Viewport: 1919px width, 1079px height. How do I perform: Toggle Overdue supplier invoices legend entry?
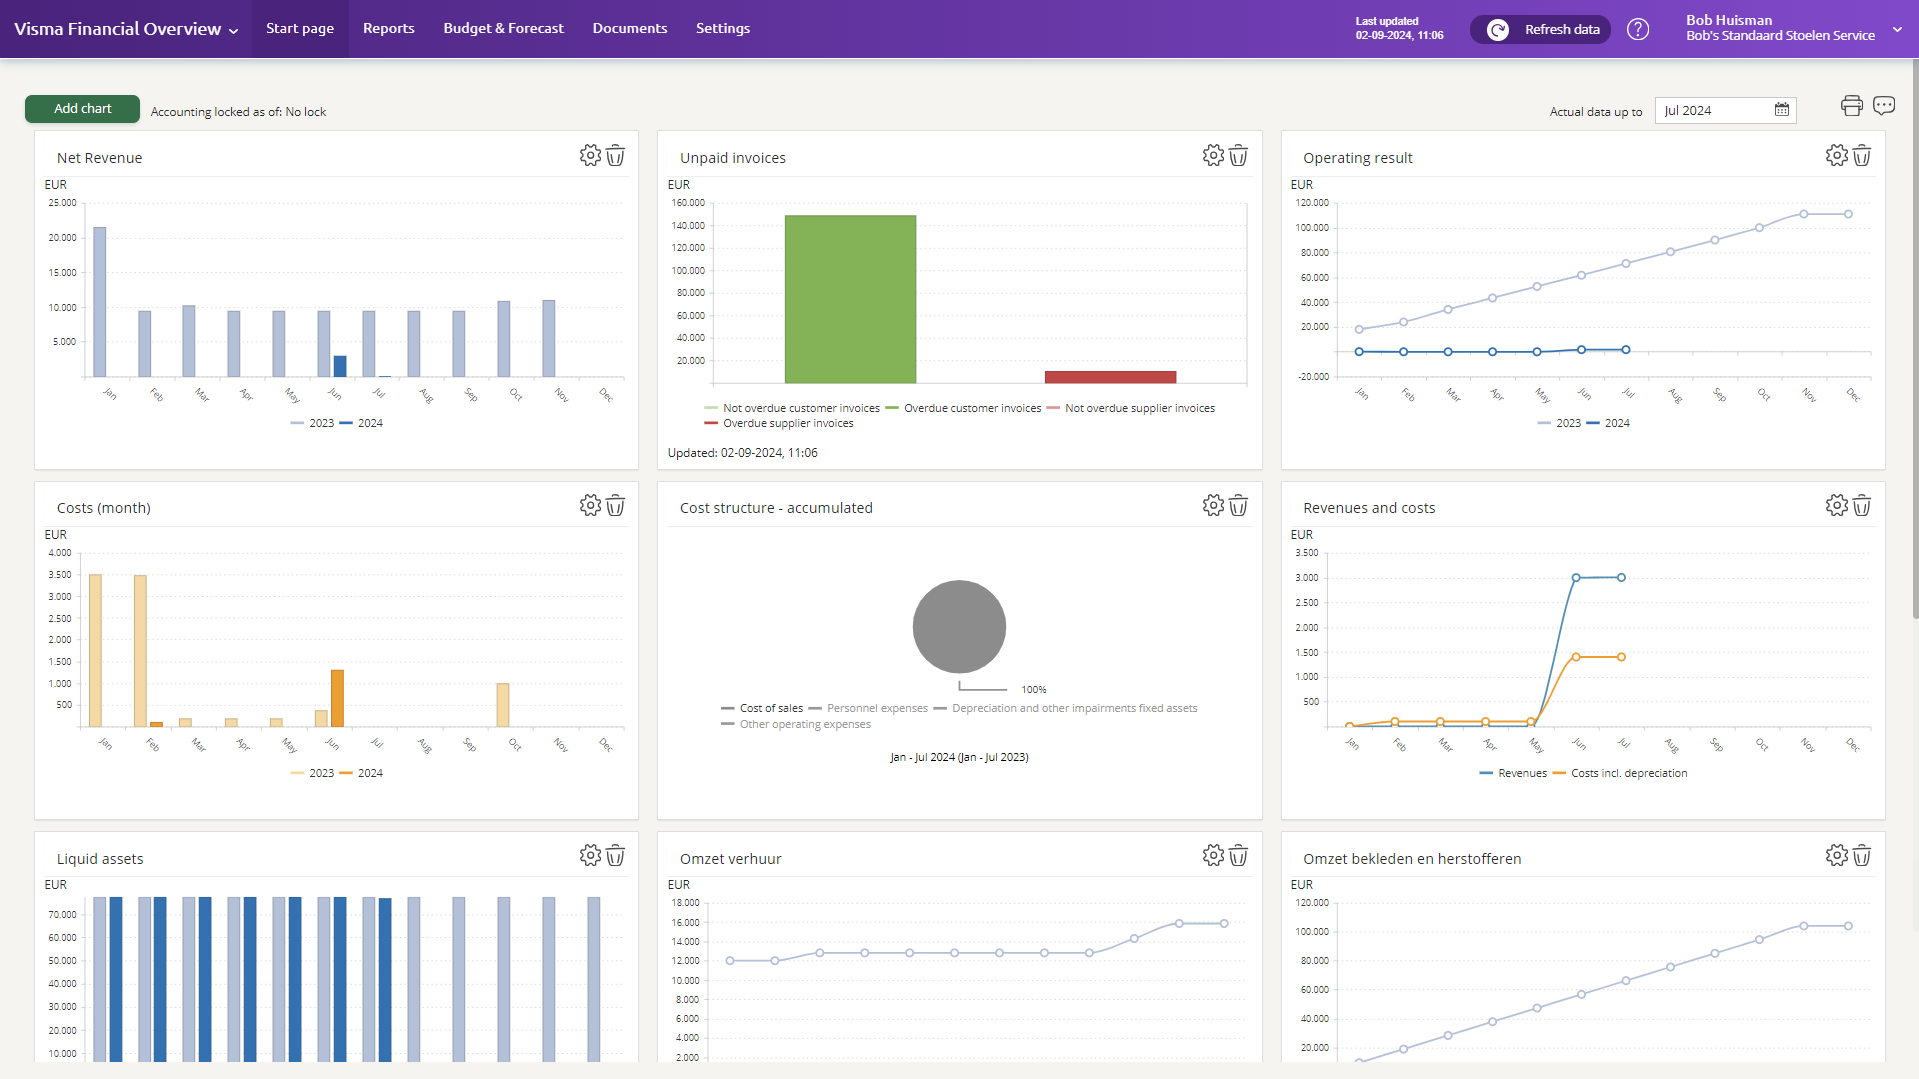click(x=779, y=423)
